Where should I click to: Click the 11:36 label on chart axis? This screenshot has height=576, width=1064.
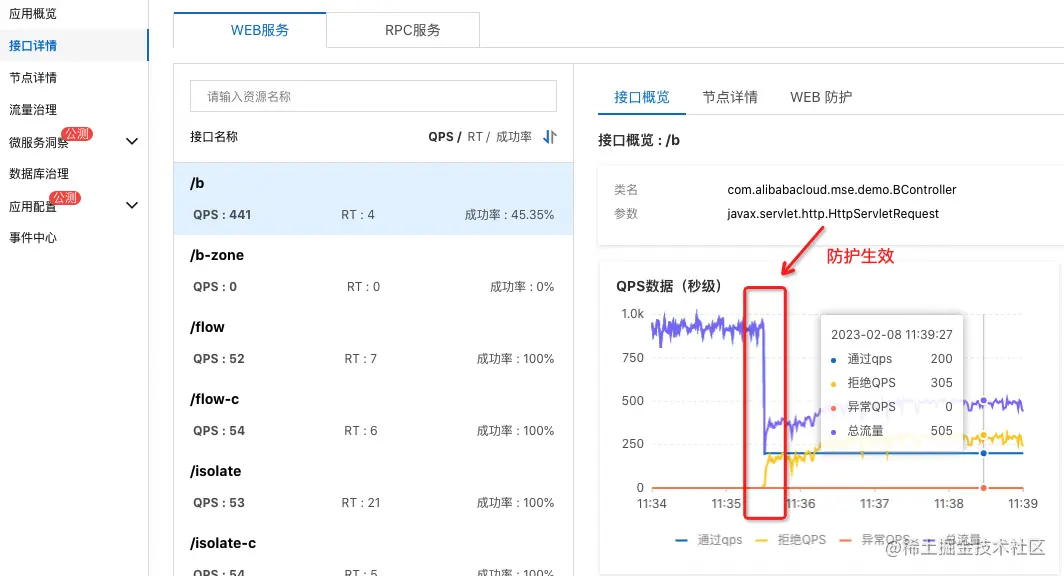pyautogui.click(x=801, y=503)
